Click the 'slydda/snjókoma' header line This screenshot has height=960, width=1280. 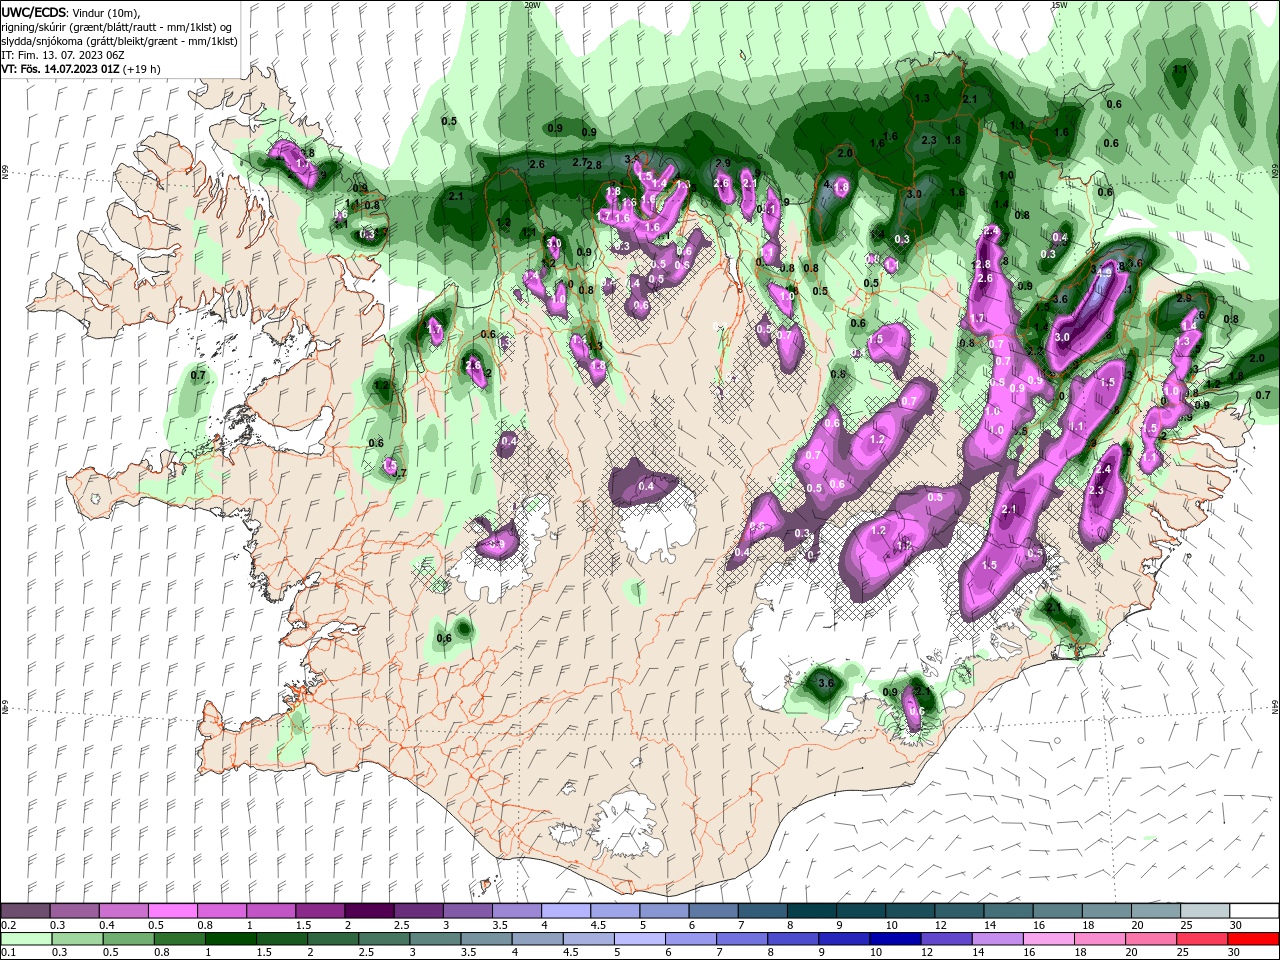point(117,41)
